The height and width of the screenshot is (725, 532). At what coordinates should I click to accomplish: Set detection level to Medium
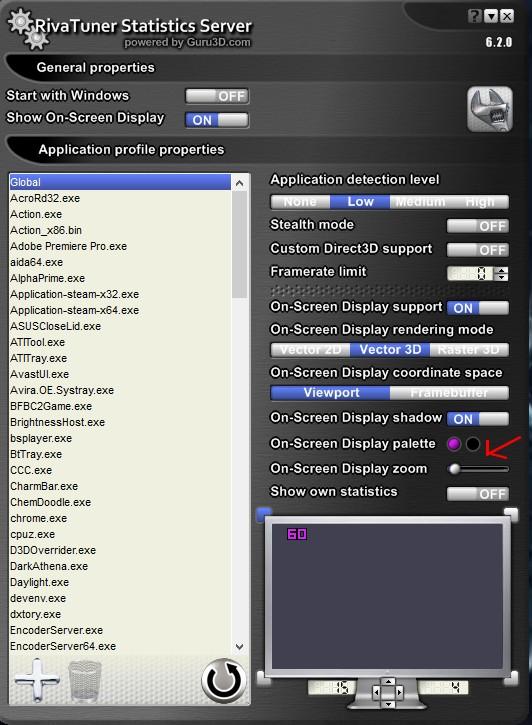pos(420,202)
